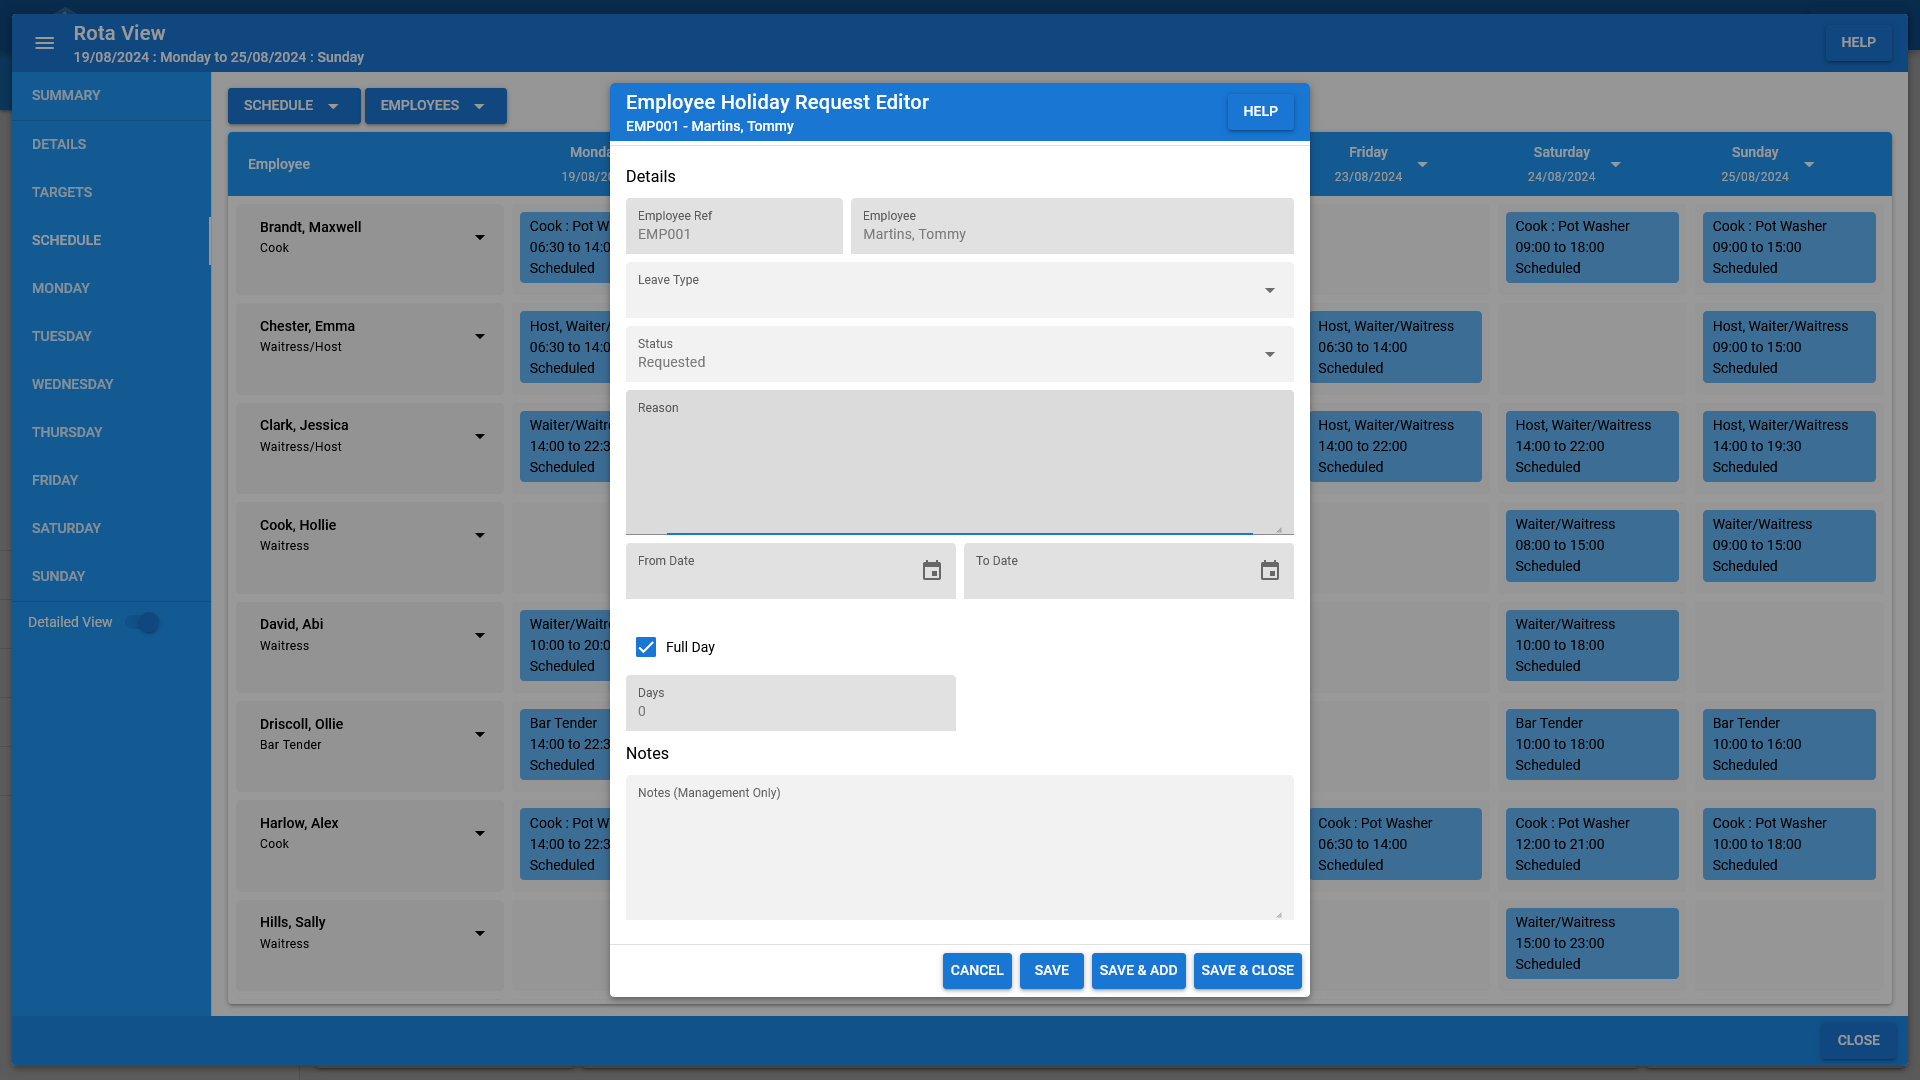Click the Employee field Martins, Tommy
This screenshot has height=1080, width=1920.
tap(1072, 226)
